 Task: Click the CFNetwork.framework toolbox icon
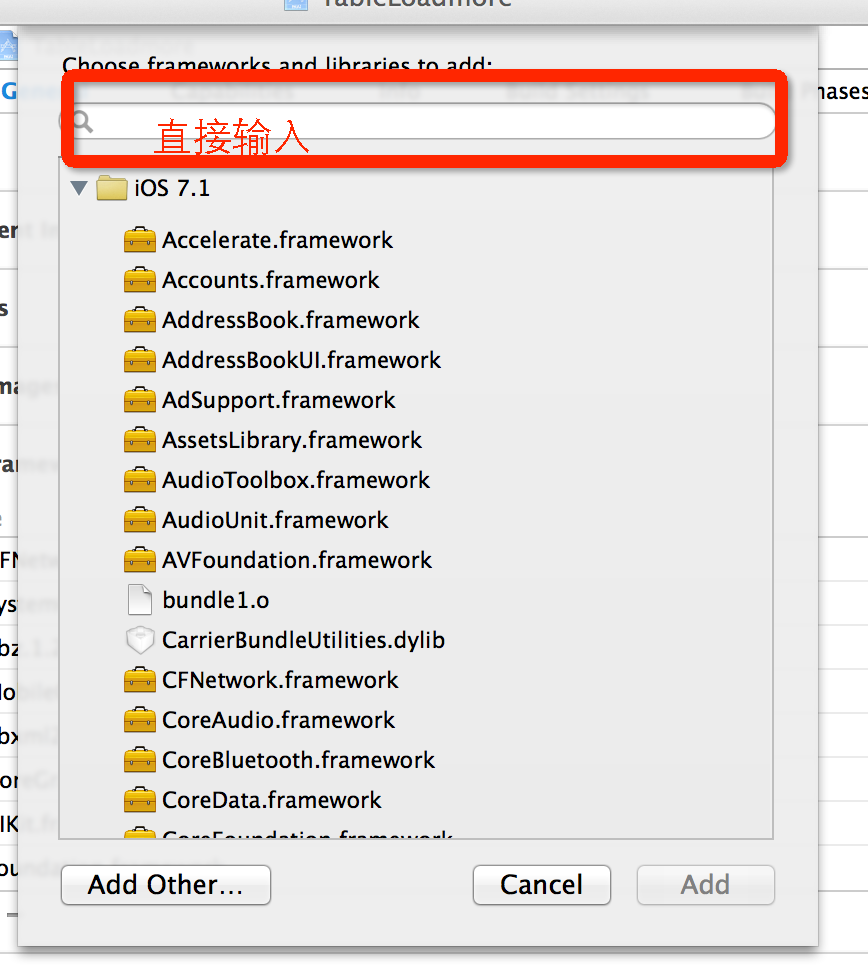140,680
